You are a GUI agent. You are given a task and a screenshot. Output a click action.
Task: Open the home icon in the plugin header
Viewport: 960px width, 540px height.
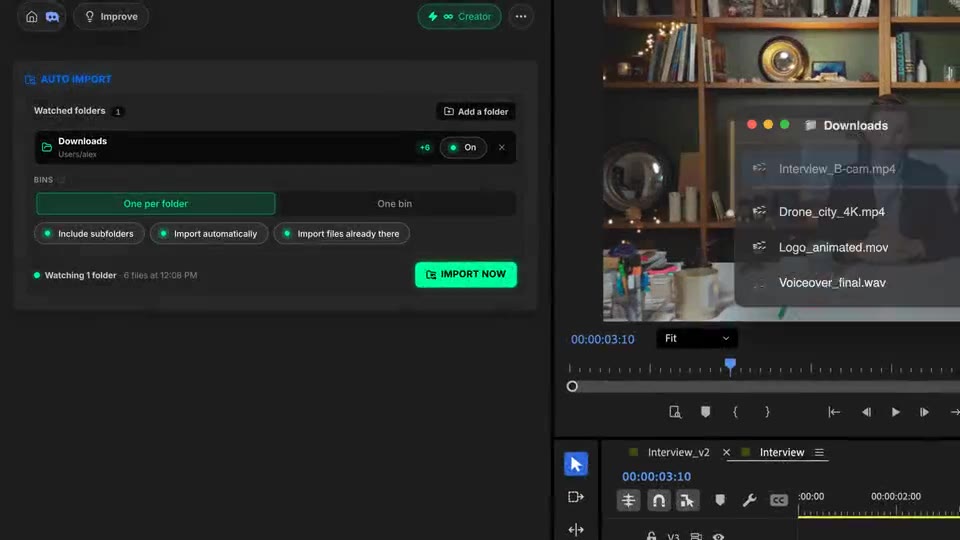31,17
